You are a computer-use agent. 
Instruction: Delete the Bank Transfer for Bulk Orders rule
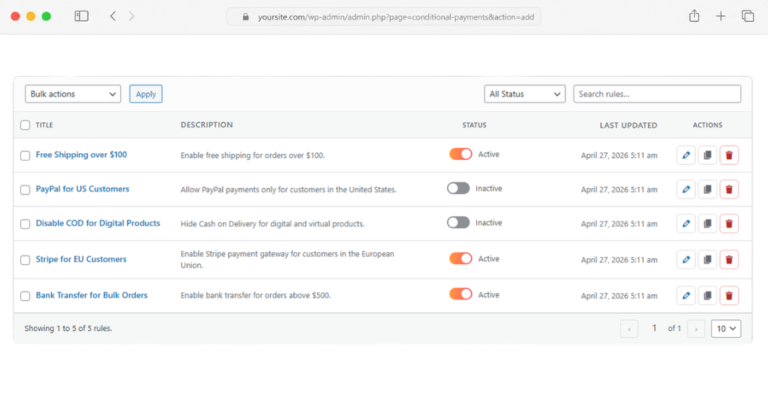coord(729,296)
